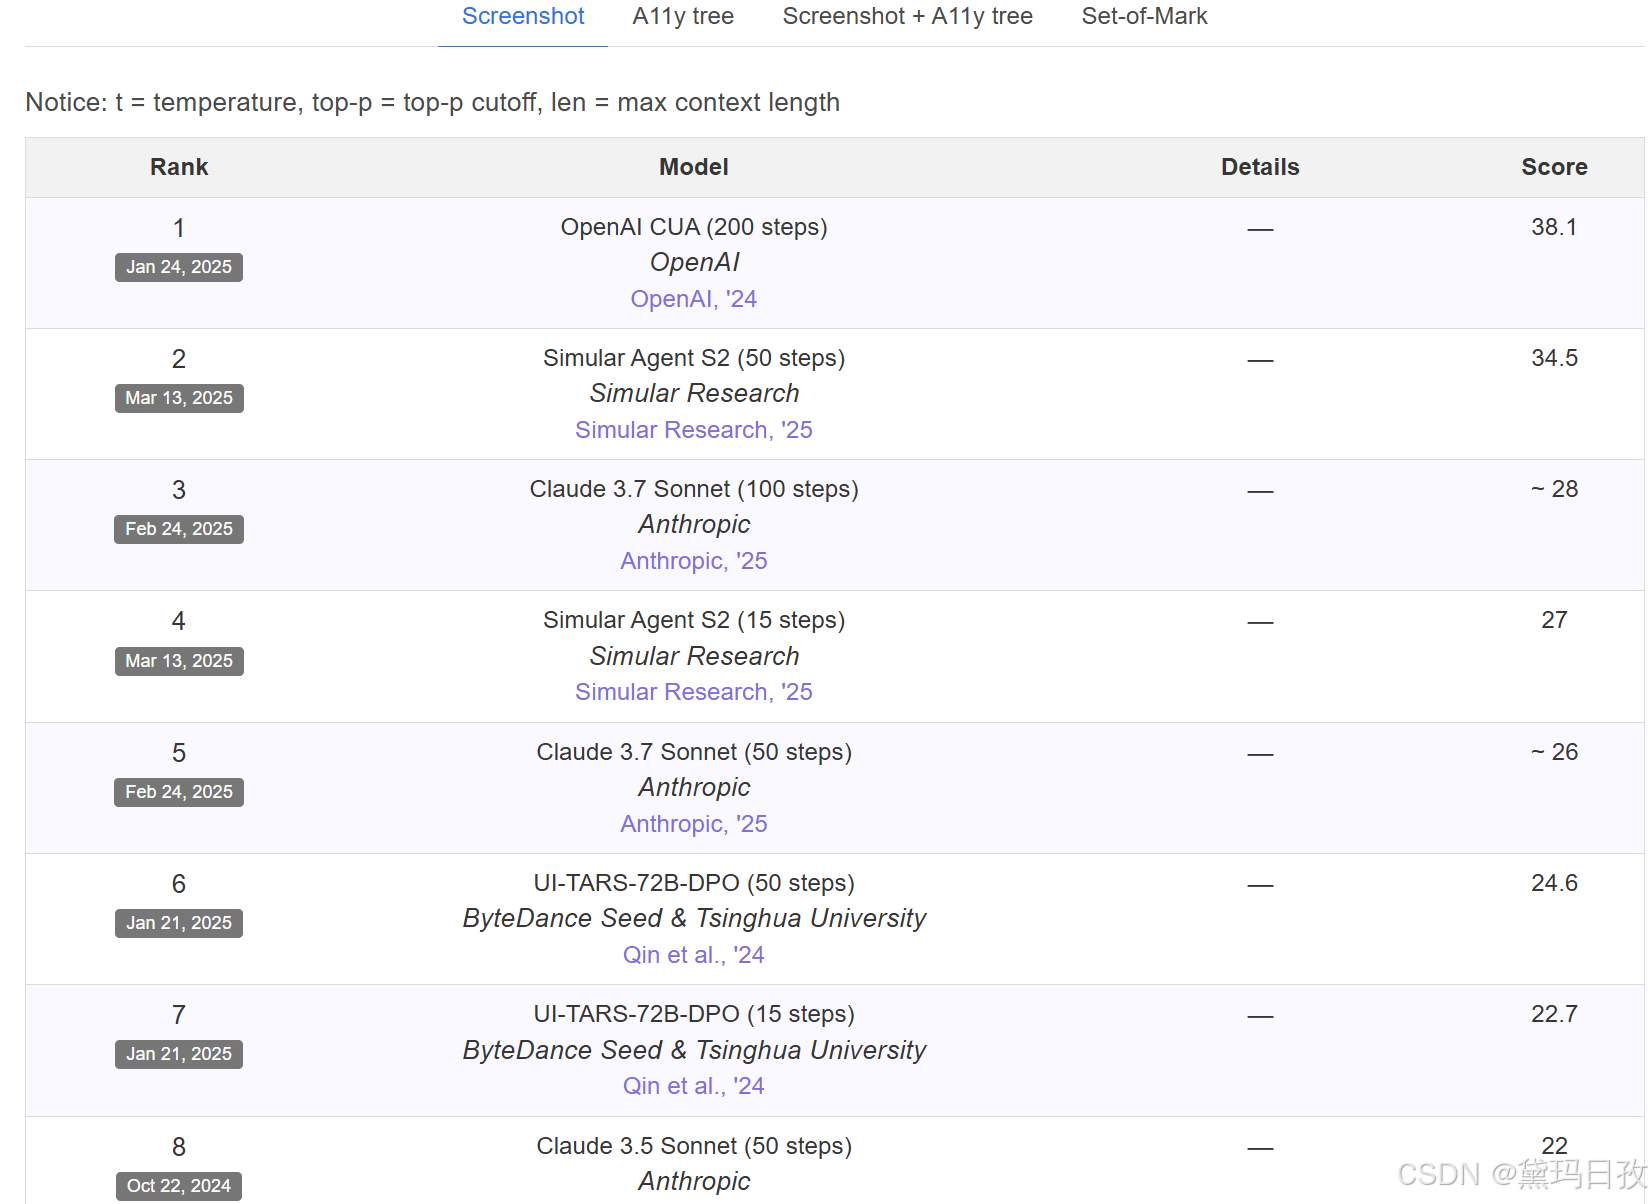Click ByteDance Seed & Tsinghua University in rank 6
This screenshot has height=1204, width=1652.
point(694,918)
